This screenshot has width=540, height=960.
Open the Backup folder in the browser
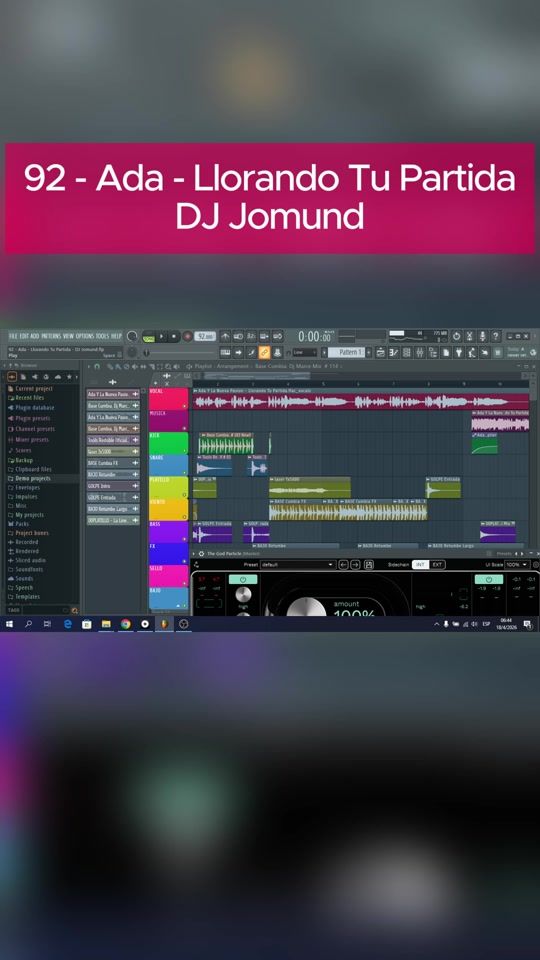coord(20,460)
